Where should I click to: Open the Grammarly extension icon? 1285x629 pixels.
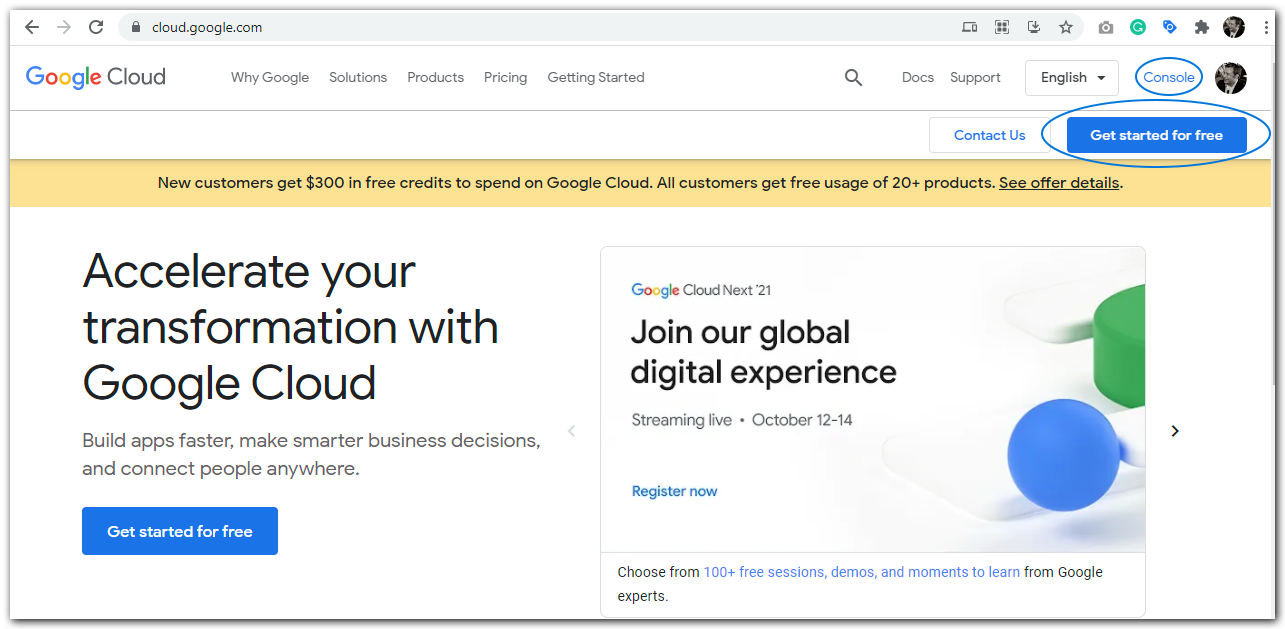pyautogui.click(x=1138, y=27)
